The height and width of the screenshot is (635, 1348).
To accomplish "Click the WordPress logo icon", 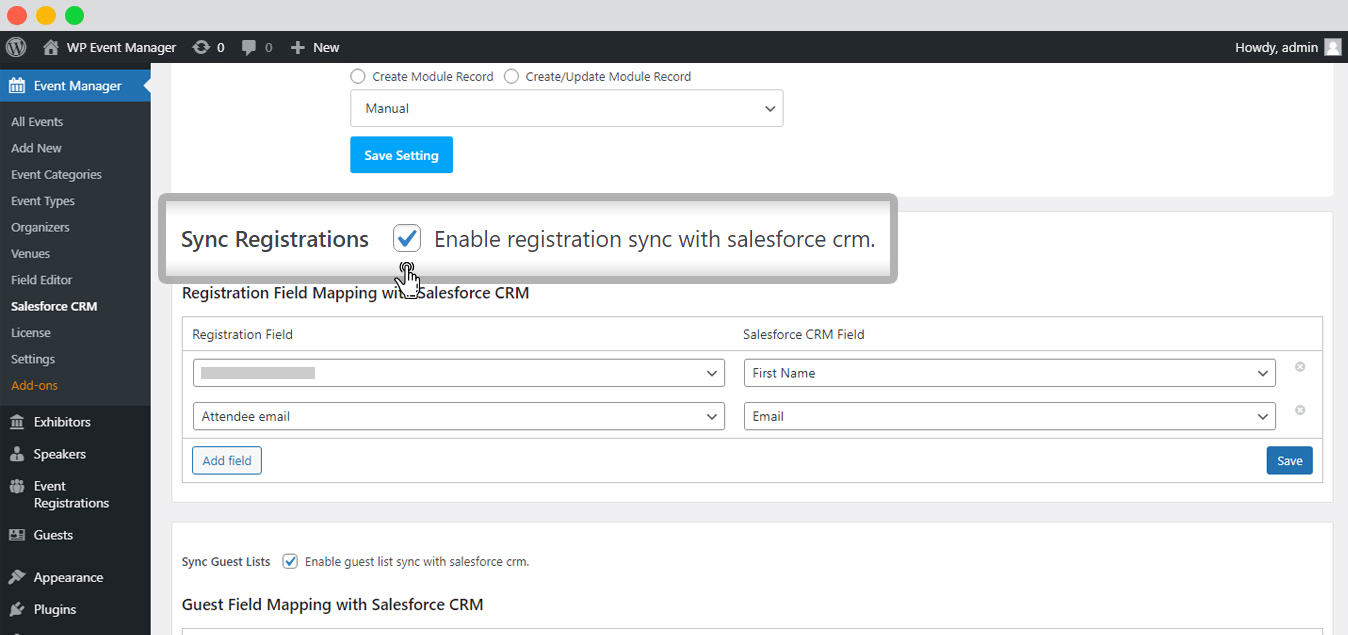I will (16, 47).
